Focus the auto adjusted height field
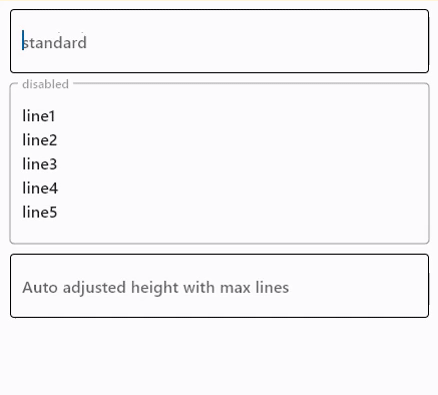 [x=219, y=286]
